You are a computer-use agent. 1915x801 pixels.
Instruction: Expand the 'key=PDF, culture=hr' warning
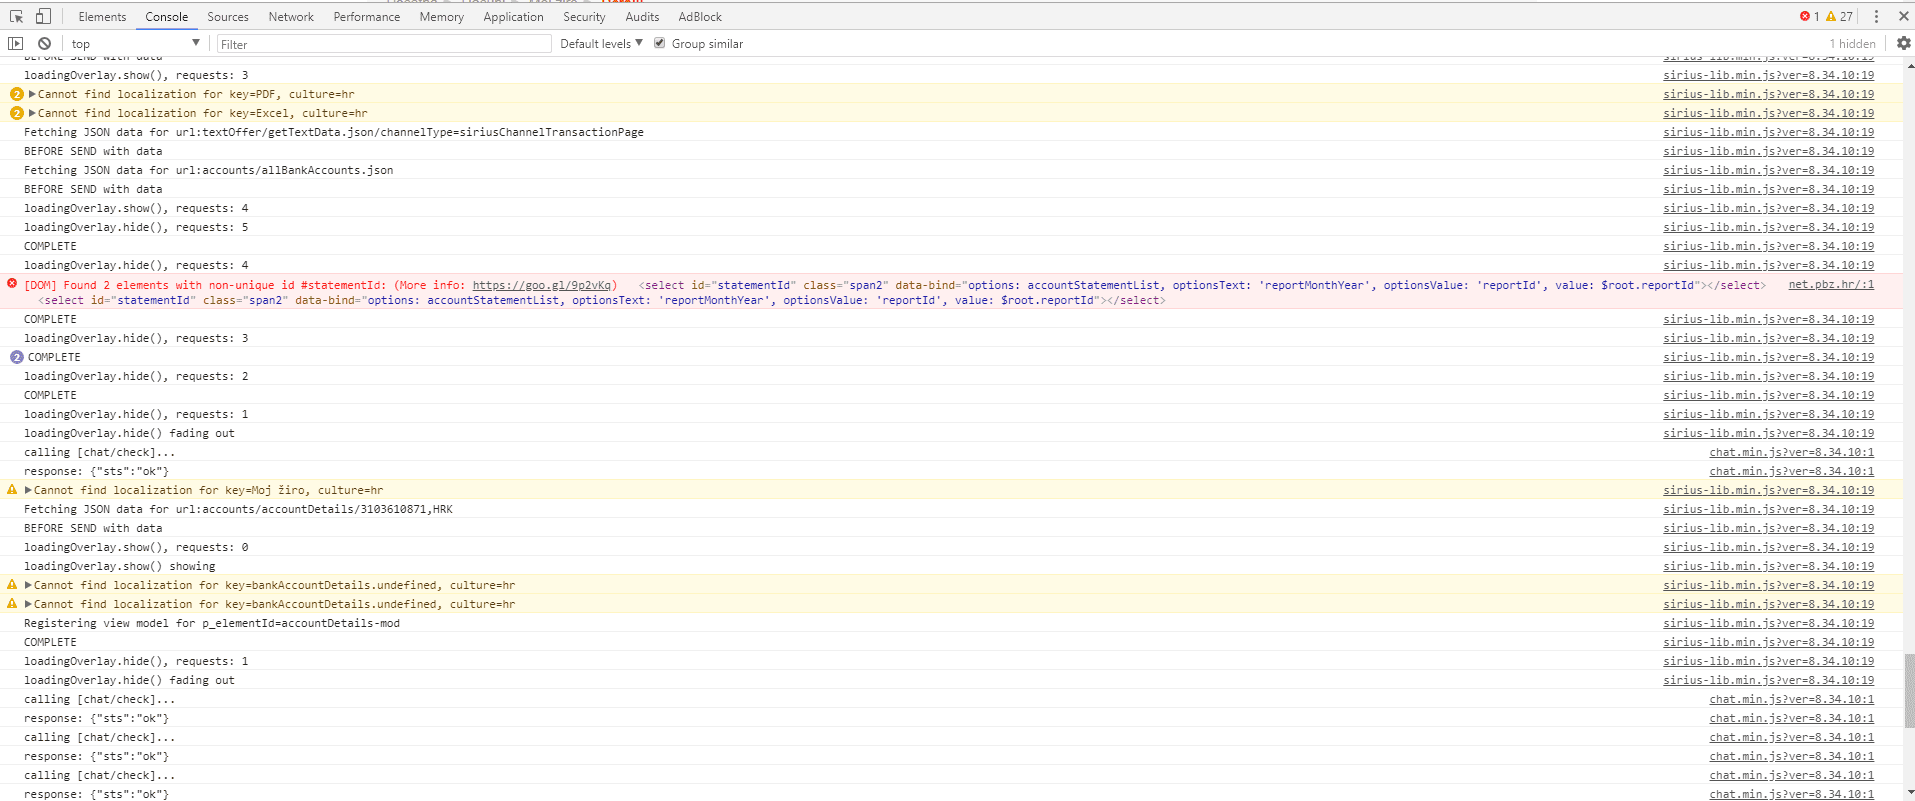point(32,94)
